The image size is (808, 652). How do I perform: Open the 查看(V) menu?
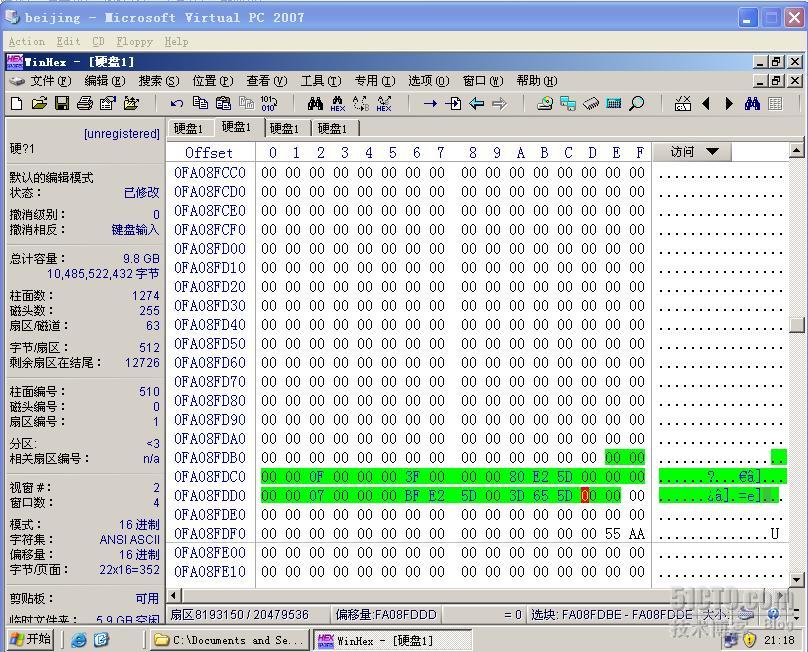[267, 81]
